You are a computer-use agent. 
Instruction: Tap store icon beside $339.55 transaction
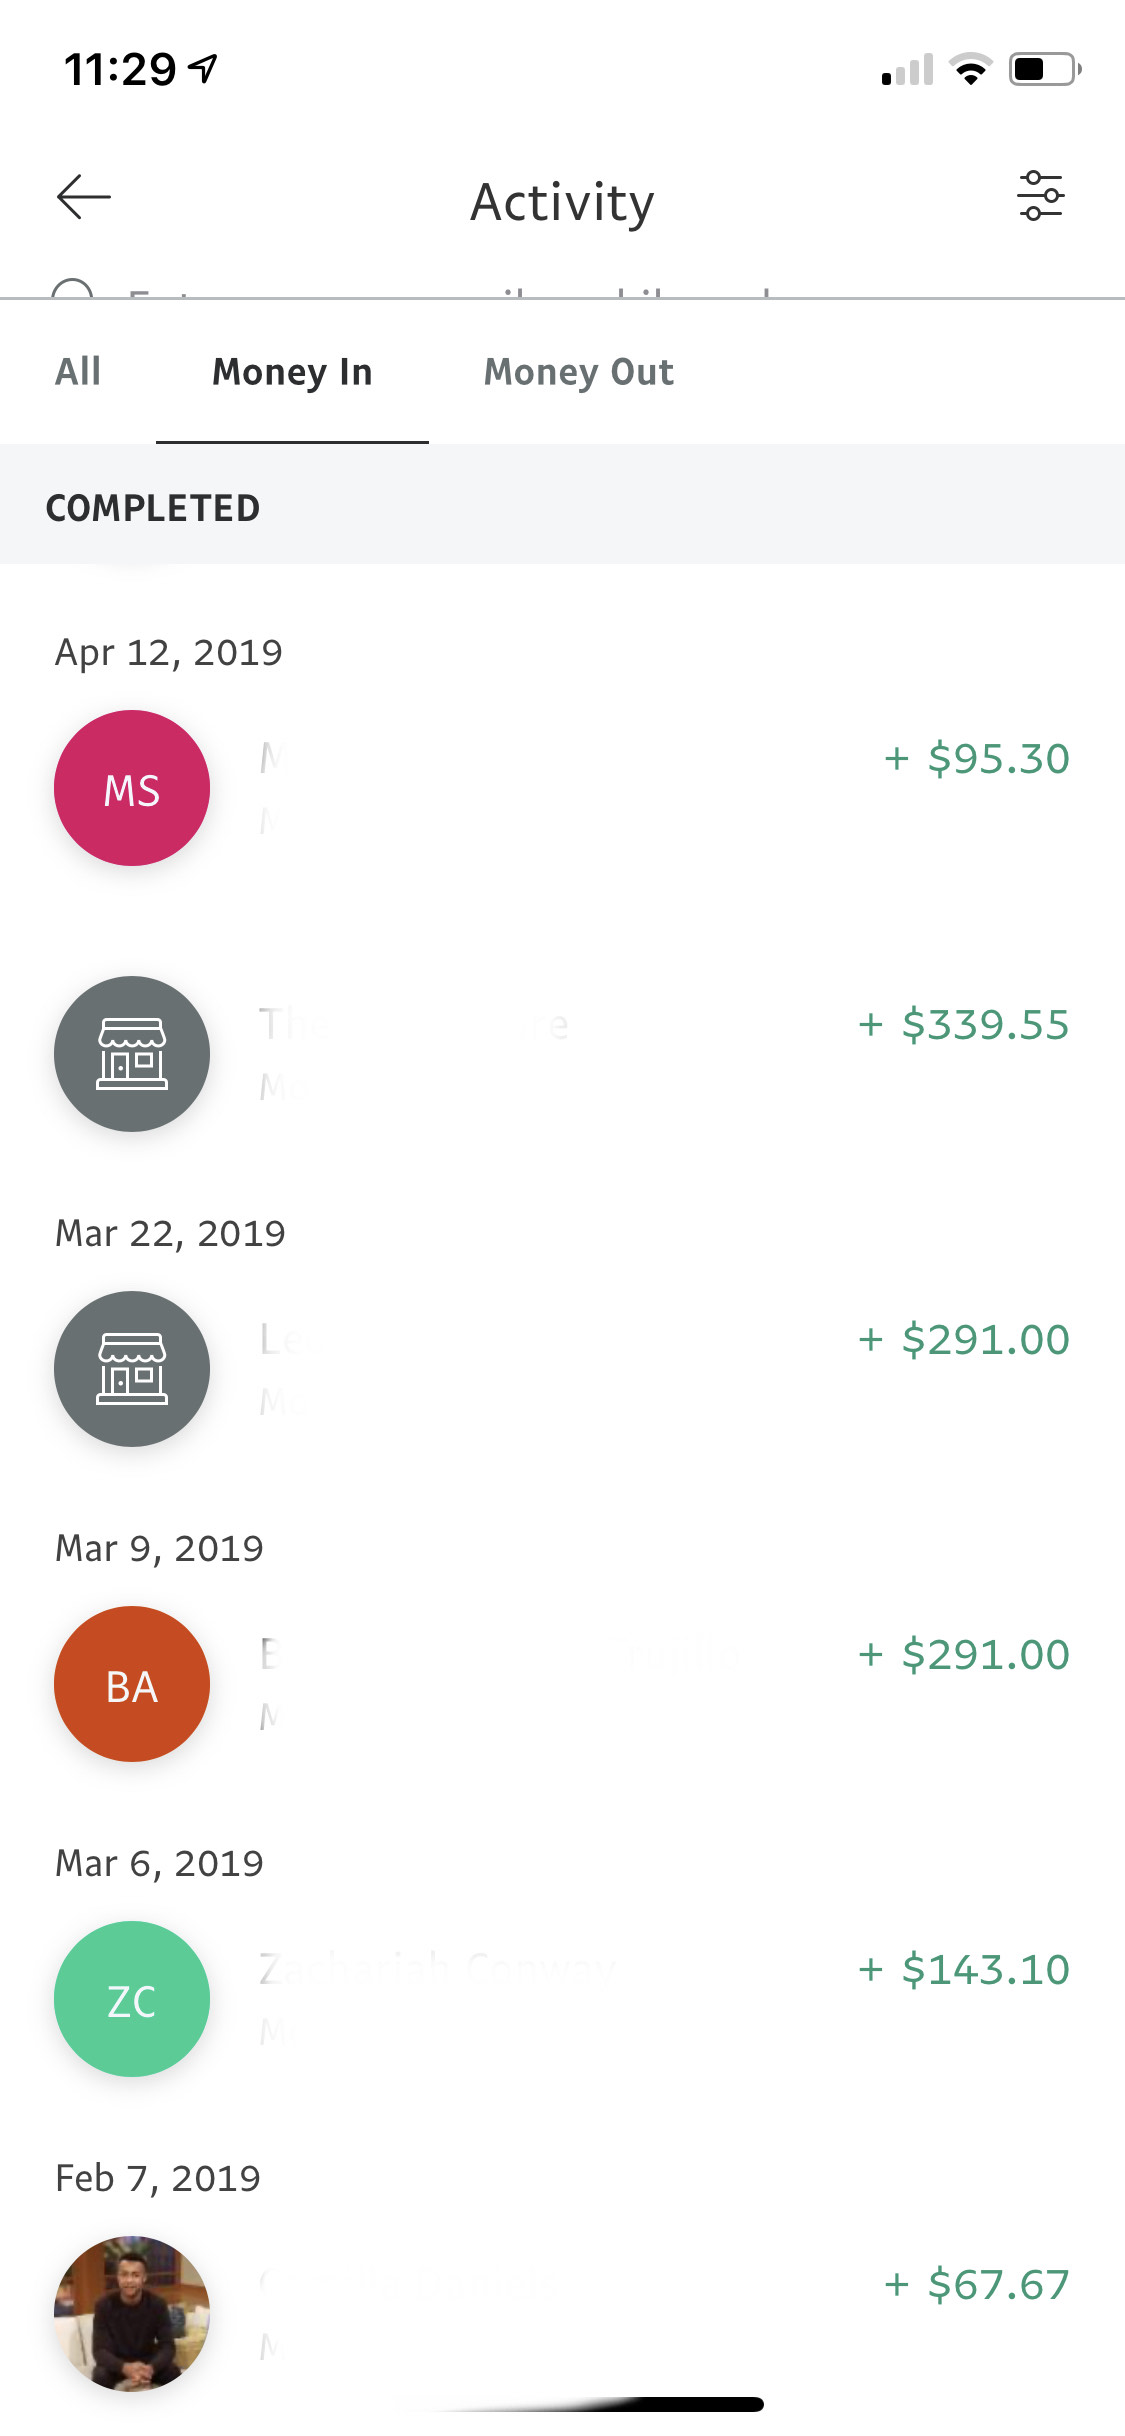tap(132, 1054)
